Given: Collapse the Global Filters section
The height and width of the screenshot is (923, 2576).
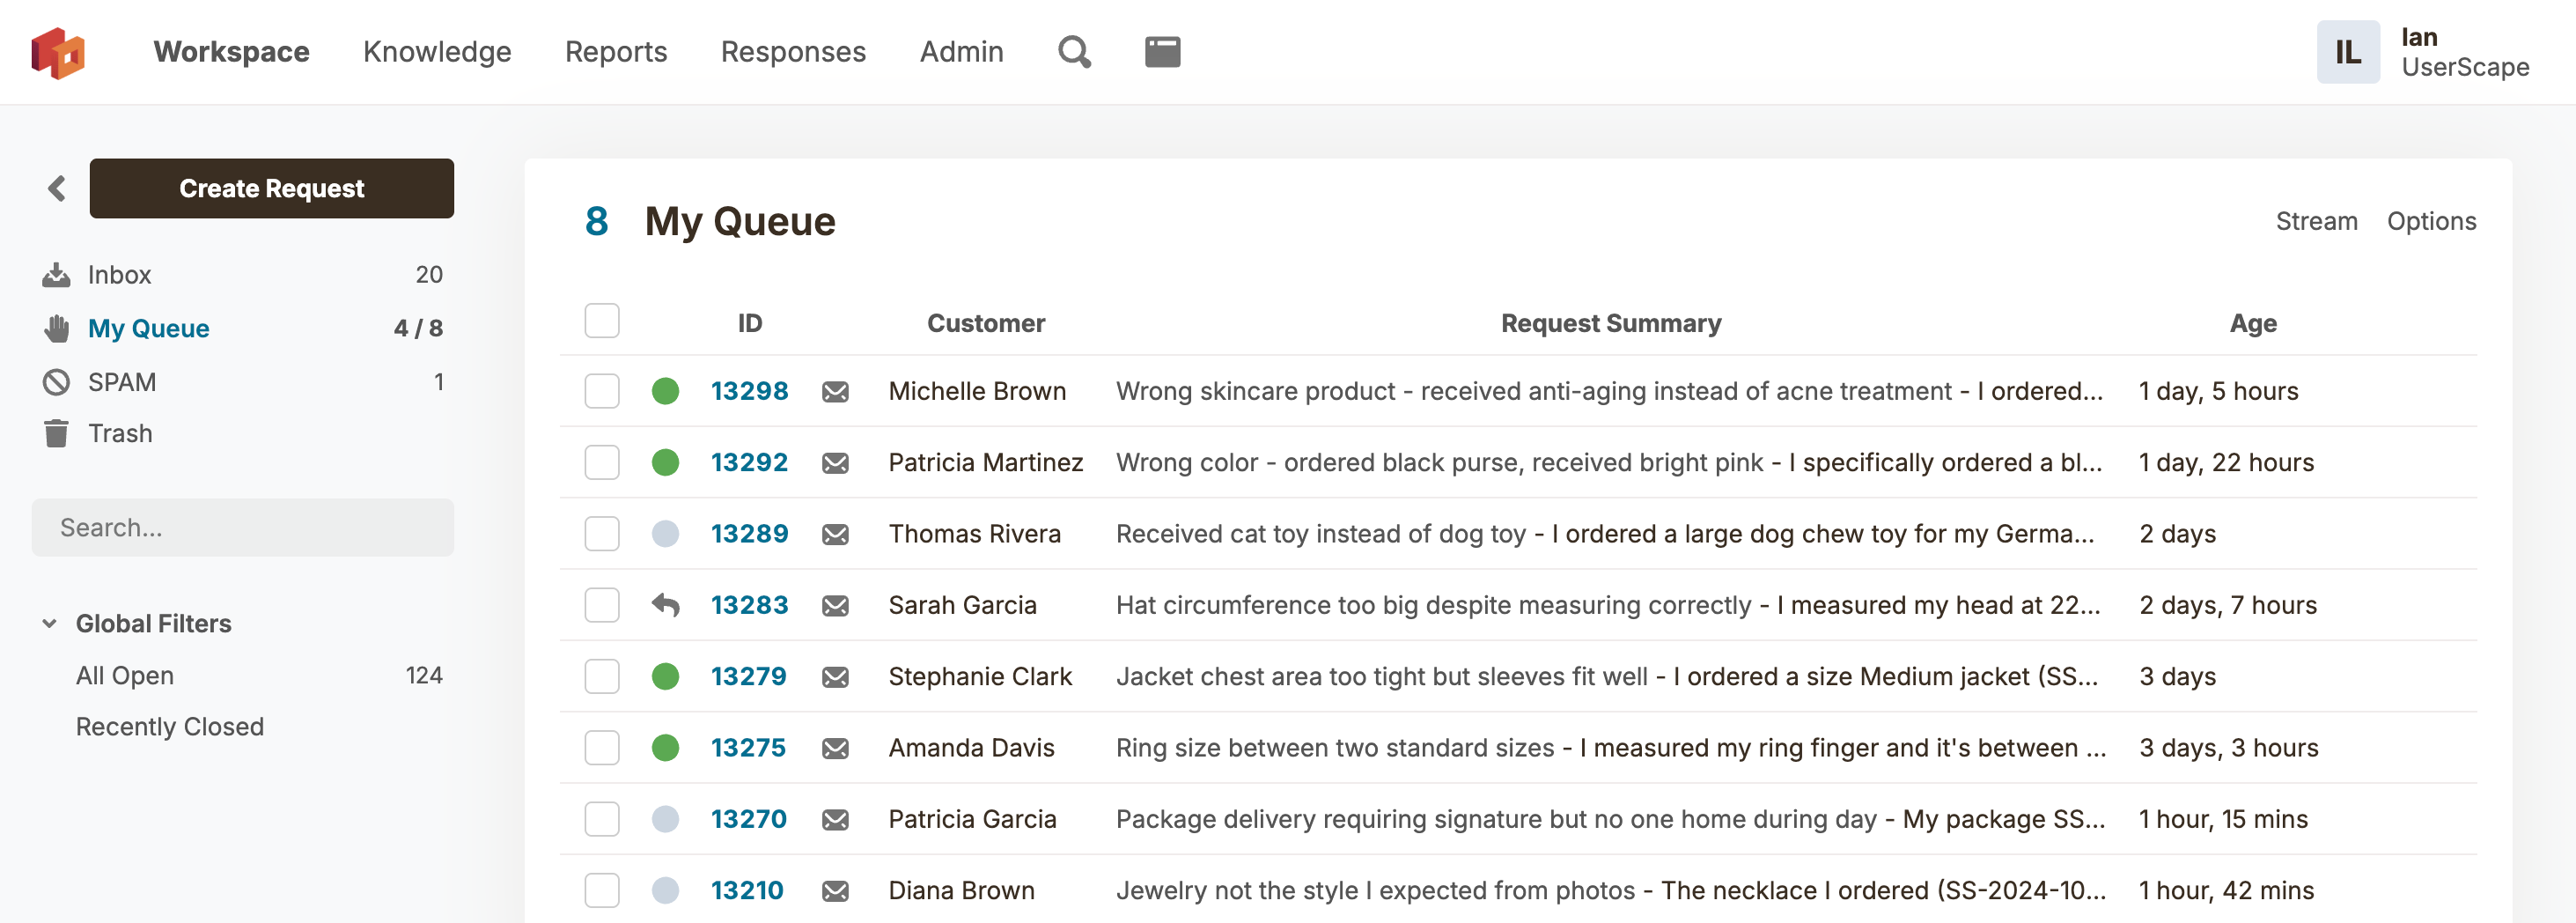Looking at the screenshot, I should [x=49, y=624].
